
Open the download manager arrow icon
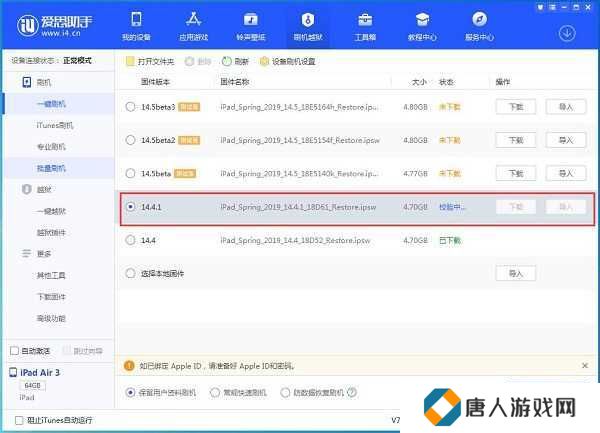[x=567, y=34]
